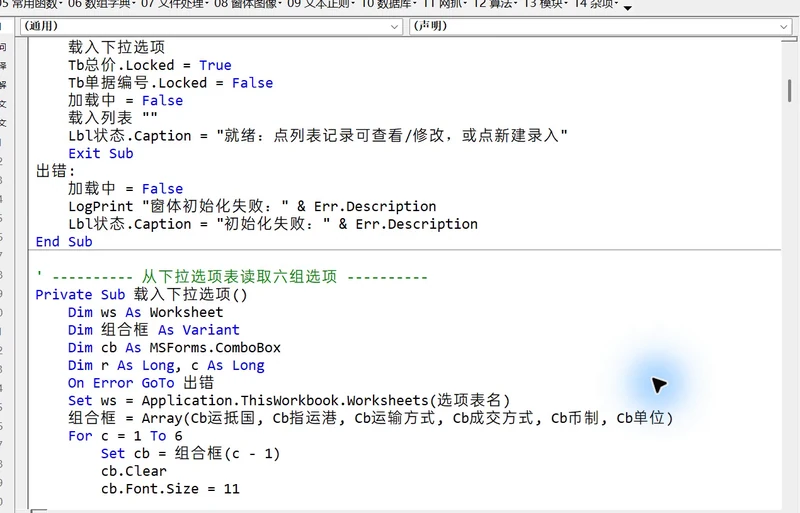Screen dimensions: 800x513
Task: Open the 10 数据库 menu
Action: [x=388, y=4]
